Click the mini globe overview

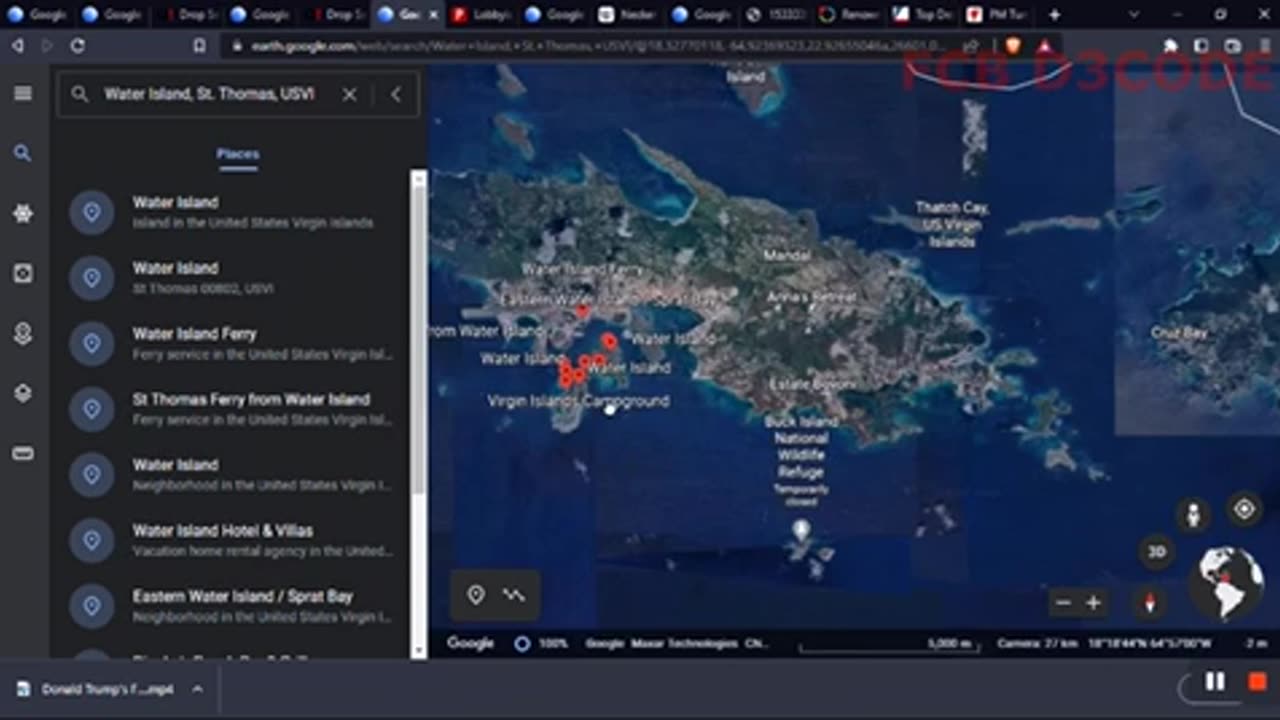(1228, 582)
